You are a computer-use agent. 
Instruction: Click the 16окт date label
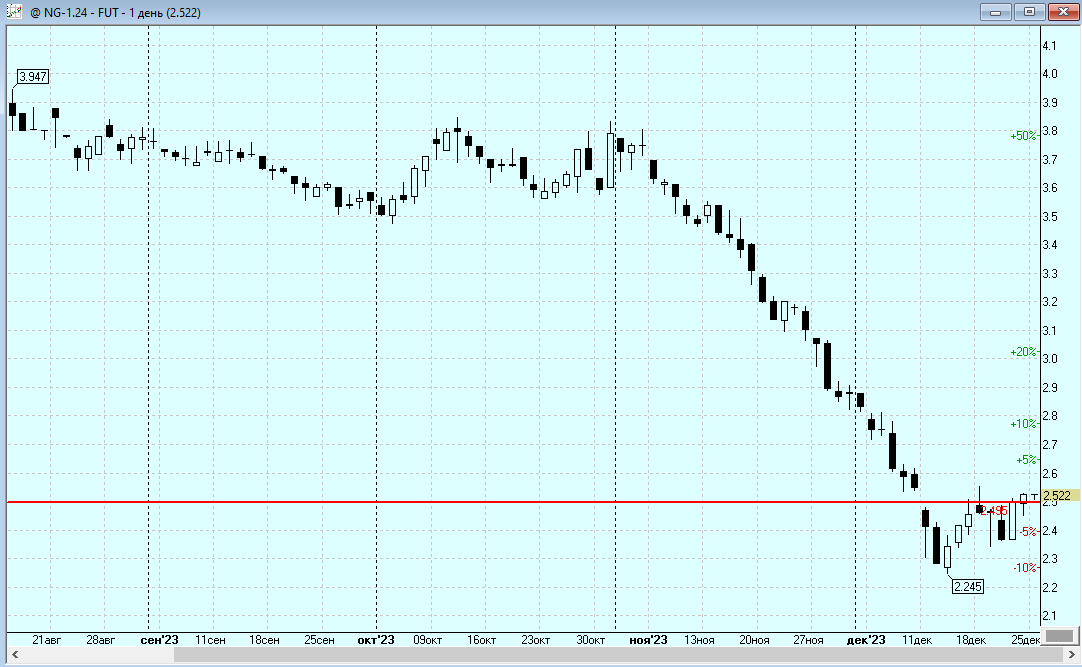coord(482,639)
